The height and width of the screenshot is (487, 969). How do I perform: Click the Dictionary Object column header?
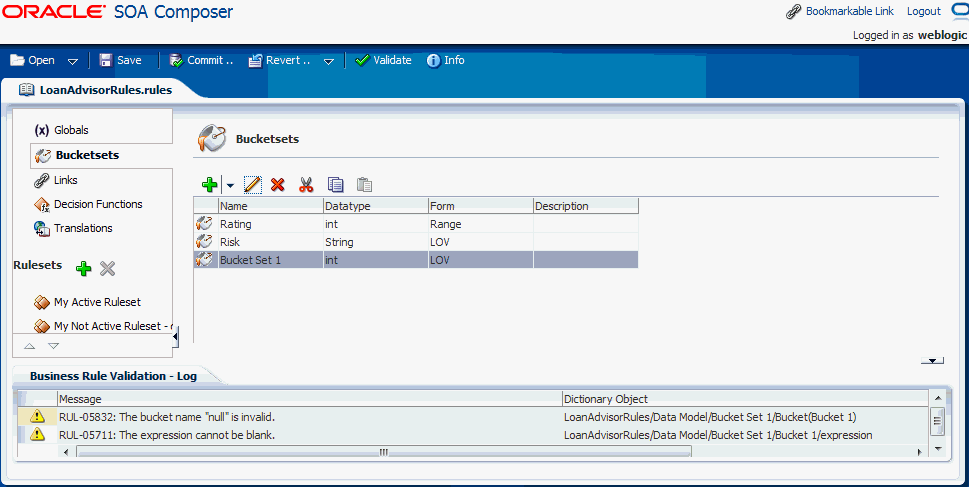pos(745,399)
